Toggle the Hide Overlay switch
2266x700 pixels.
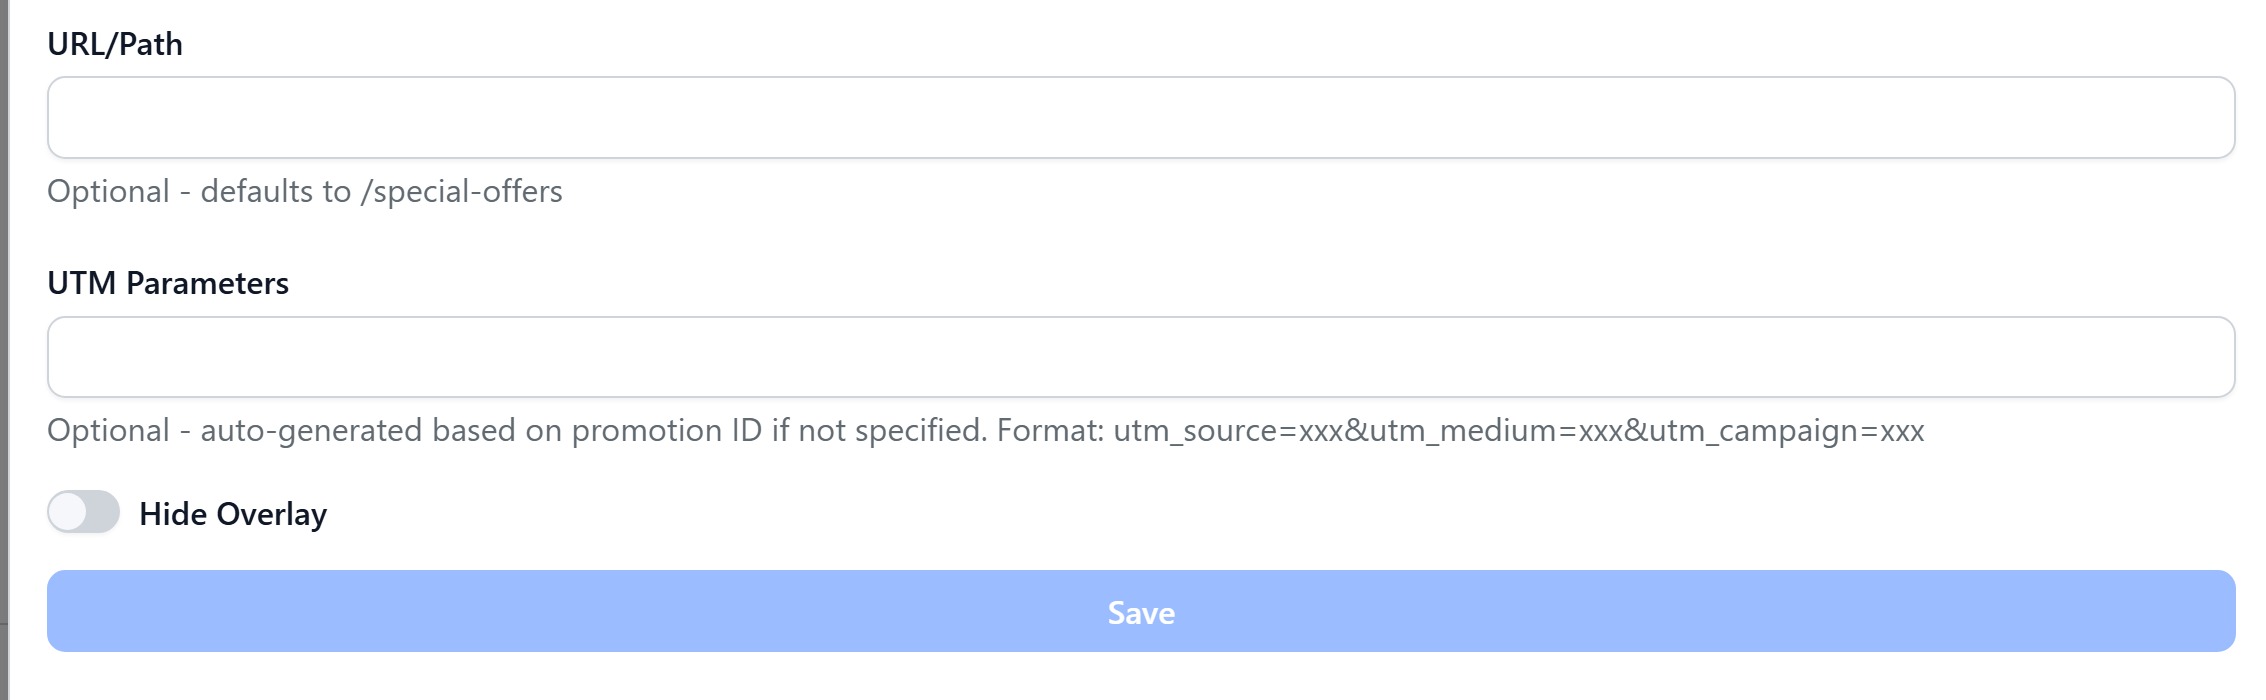[x=84, y=513]
